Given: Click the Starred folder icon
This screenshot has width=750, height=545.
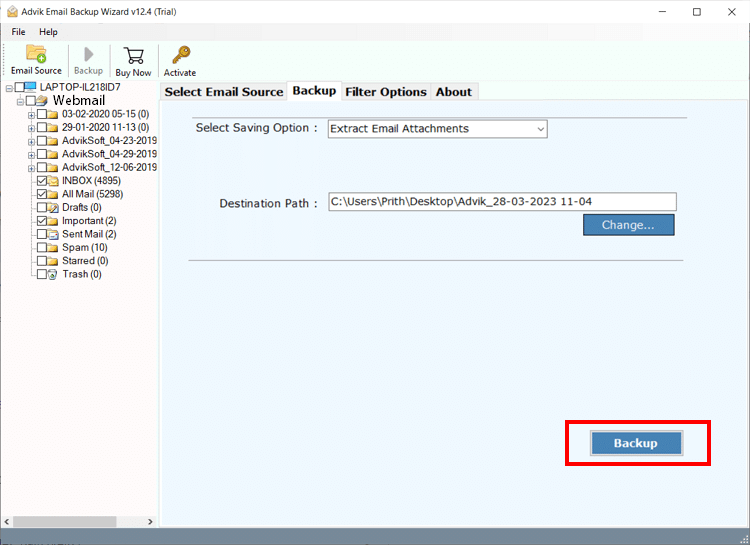Looking at the screenshot, I should [x=53, y=261].
